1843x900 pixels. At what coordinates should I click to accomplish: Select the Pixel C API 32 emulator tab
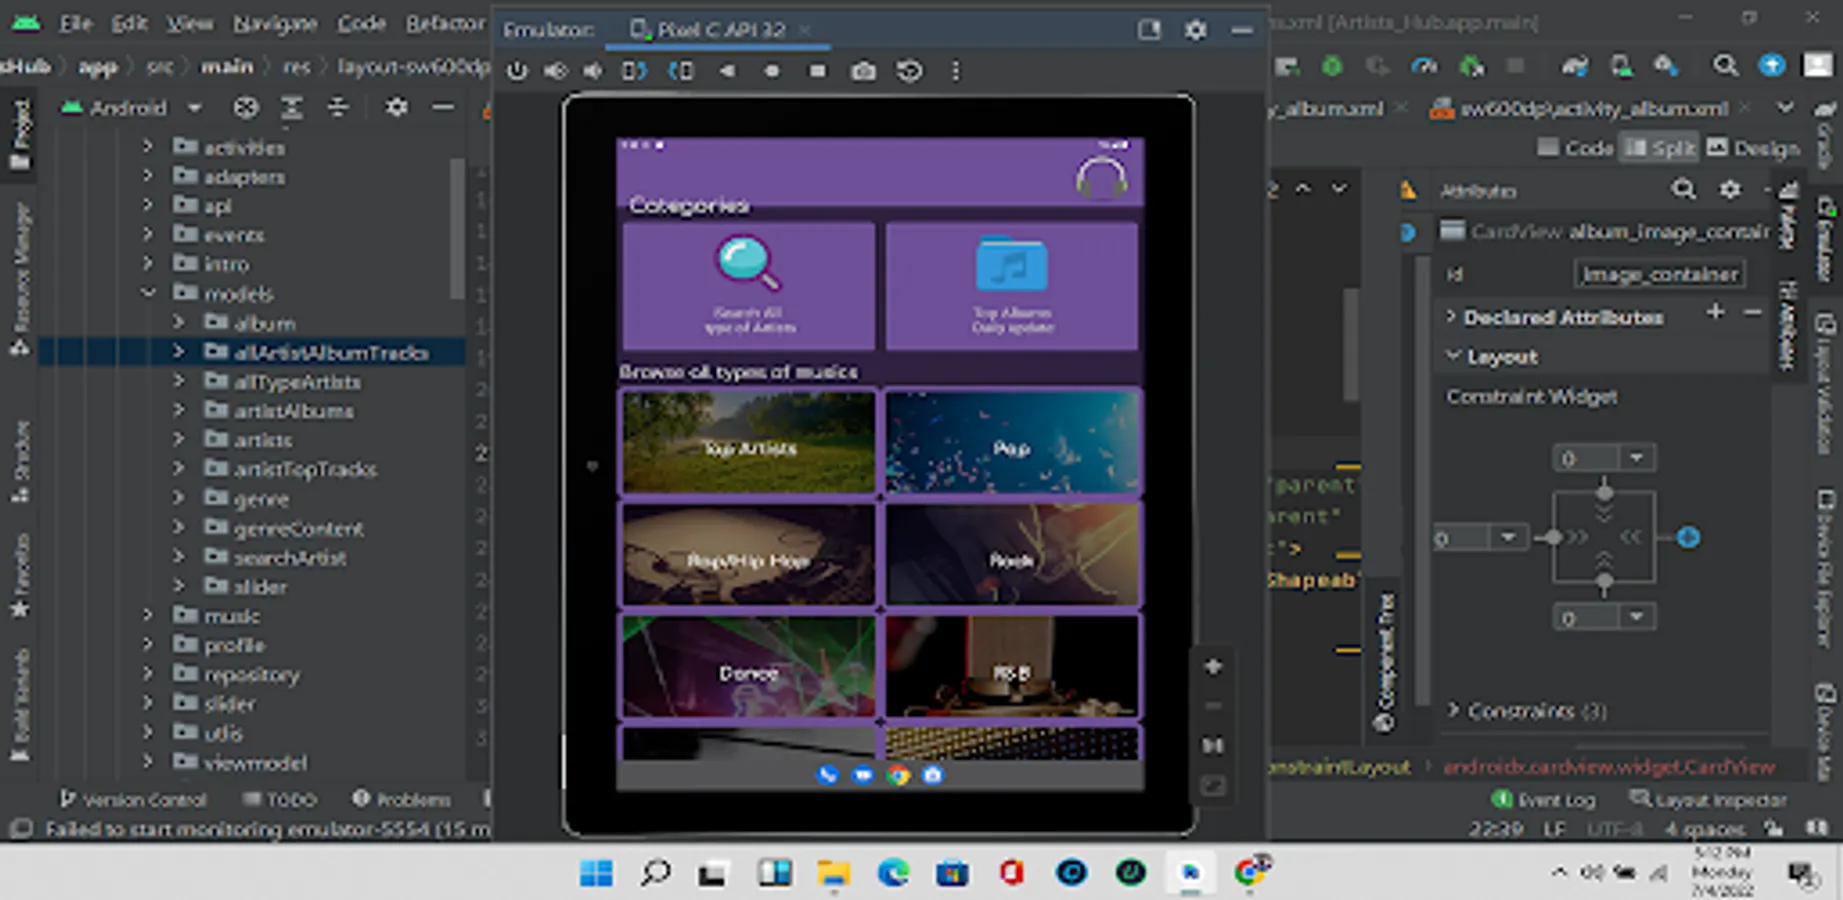pos(719,30)
